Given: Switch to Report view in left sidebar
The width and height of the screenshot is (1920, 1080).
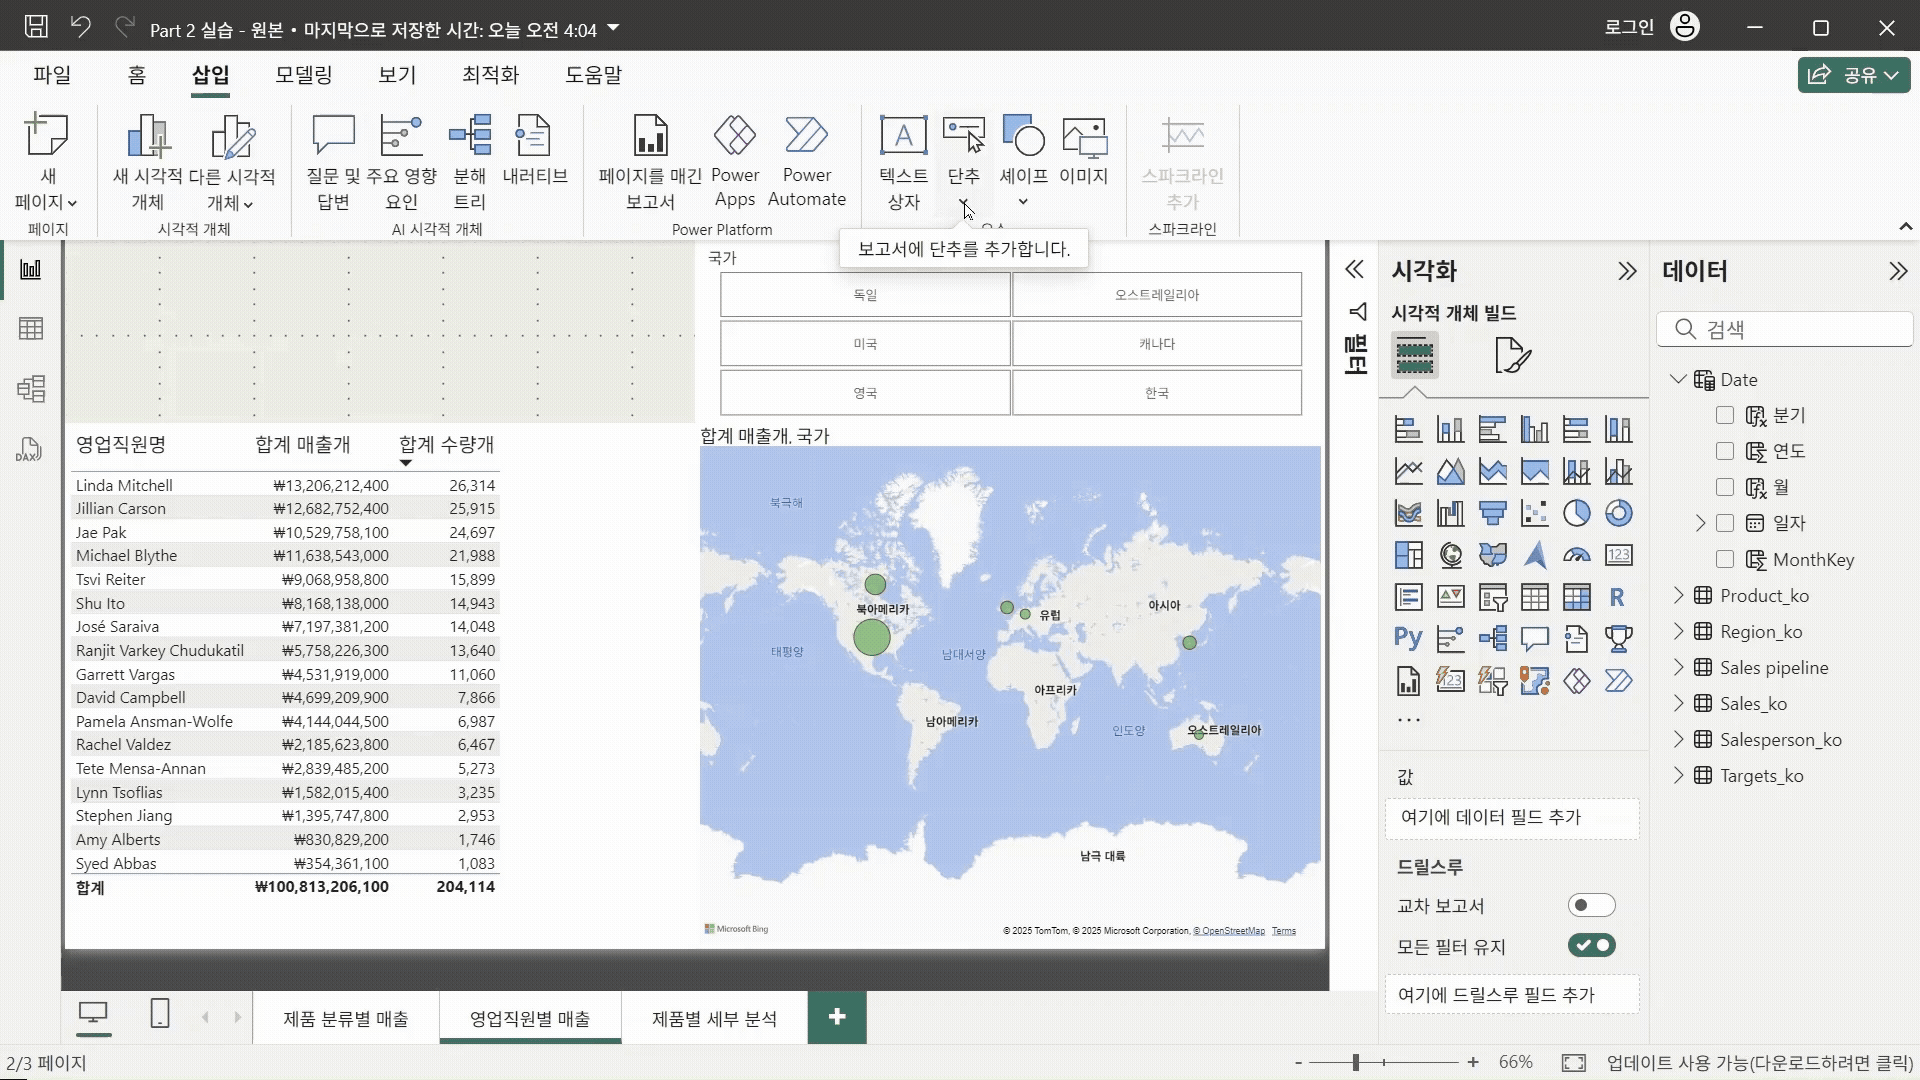Looking at the screenshot, I should (31, 270).
